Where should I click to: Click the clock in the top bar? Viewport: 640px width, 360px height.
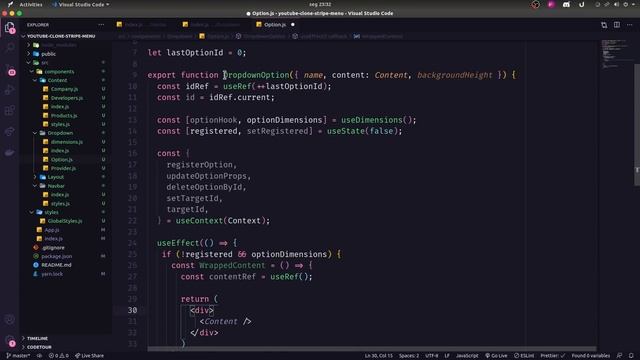click(x=320, y=4)
